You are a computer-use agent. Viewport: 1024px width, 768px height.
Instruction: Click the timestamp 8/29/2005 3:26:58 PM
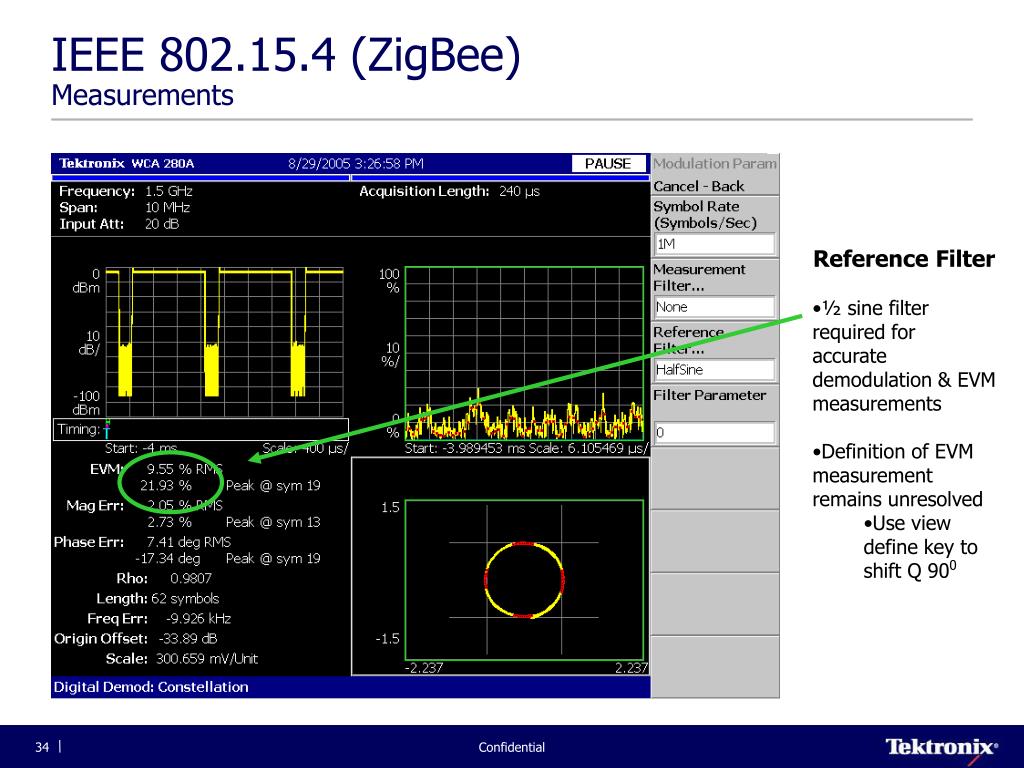356,163
